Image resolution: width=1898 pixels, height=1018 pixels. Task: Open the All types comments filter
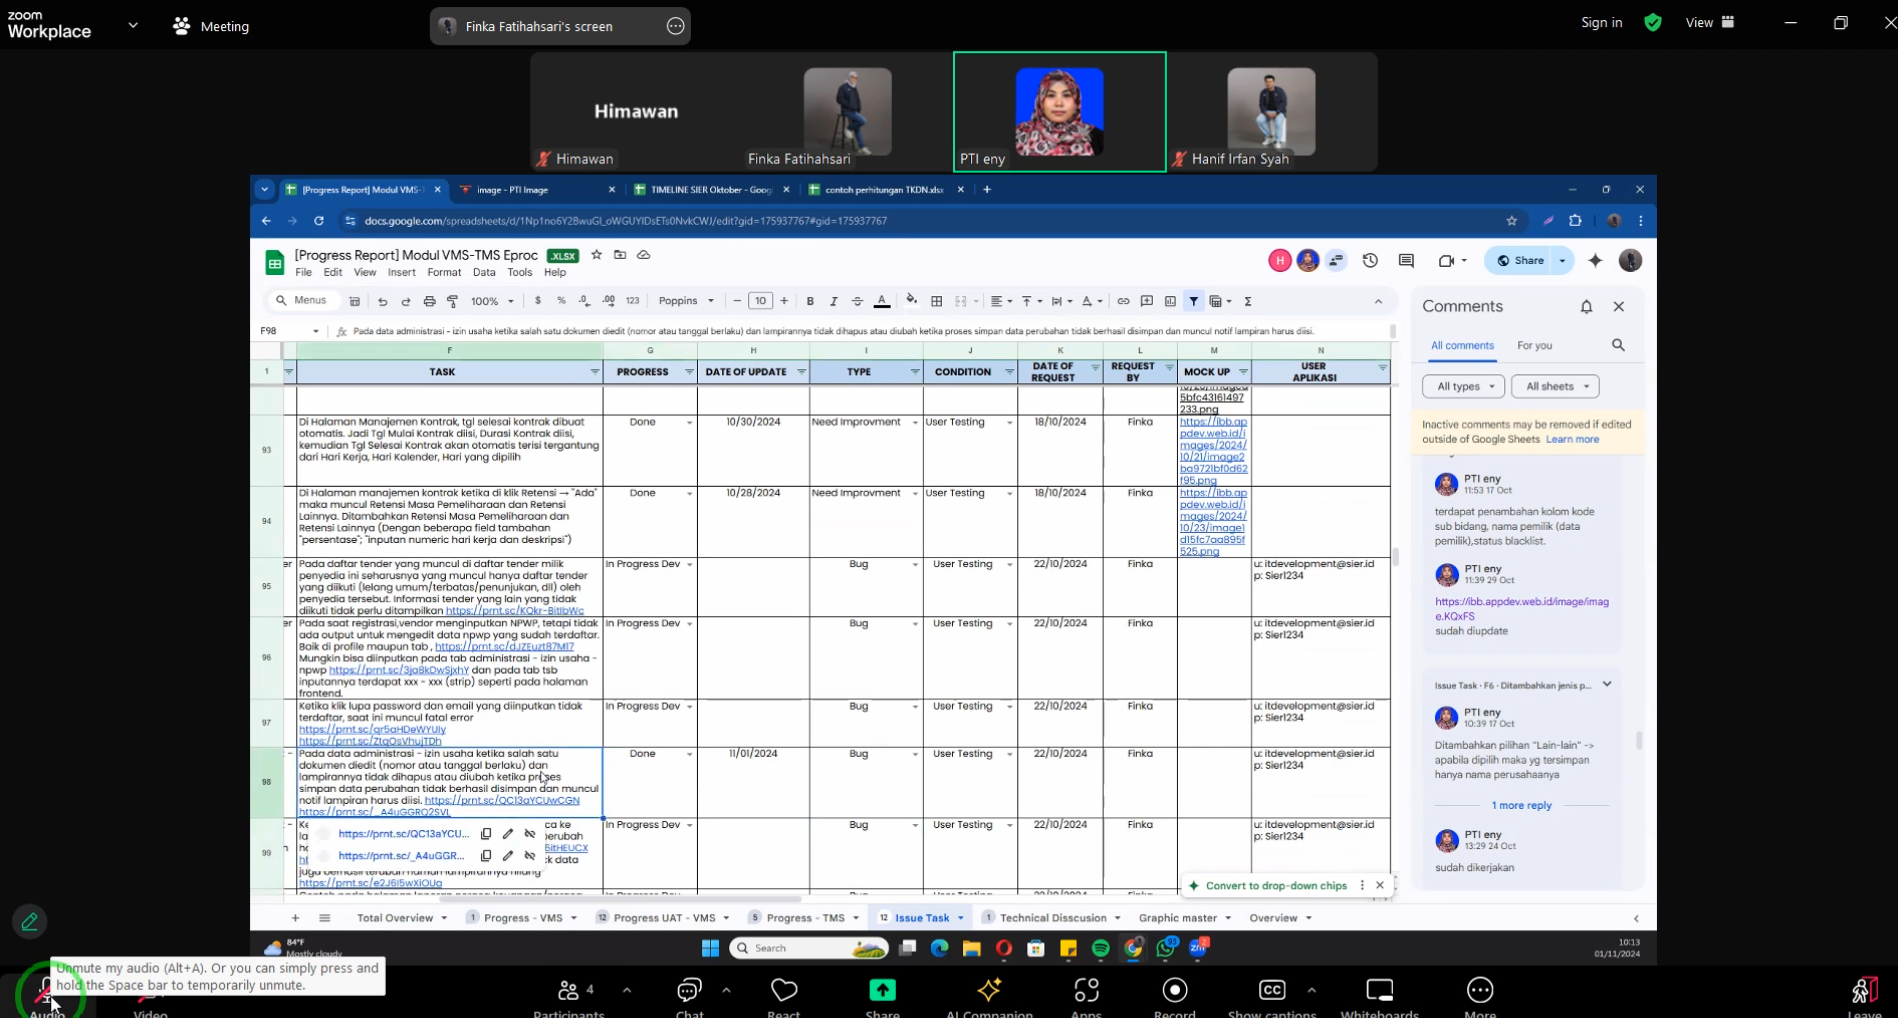pos(1463,386)
